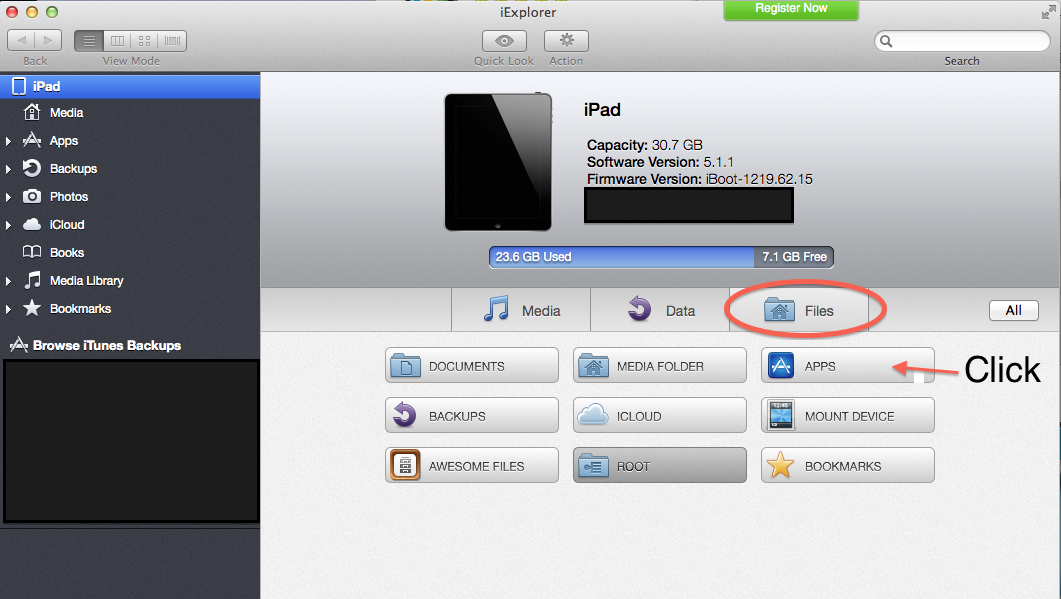This screenshot has height=599, width=1061.
Task: Open the BACKUPS button
Action: (x=472, y=416)
